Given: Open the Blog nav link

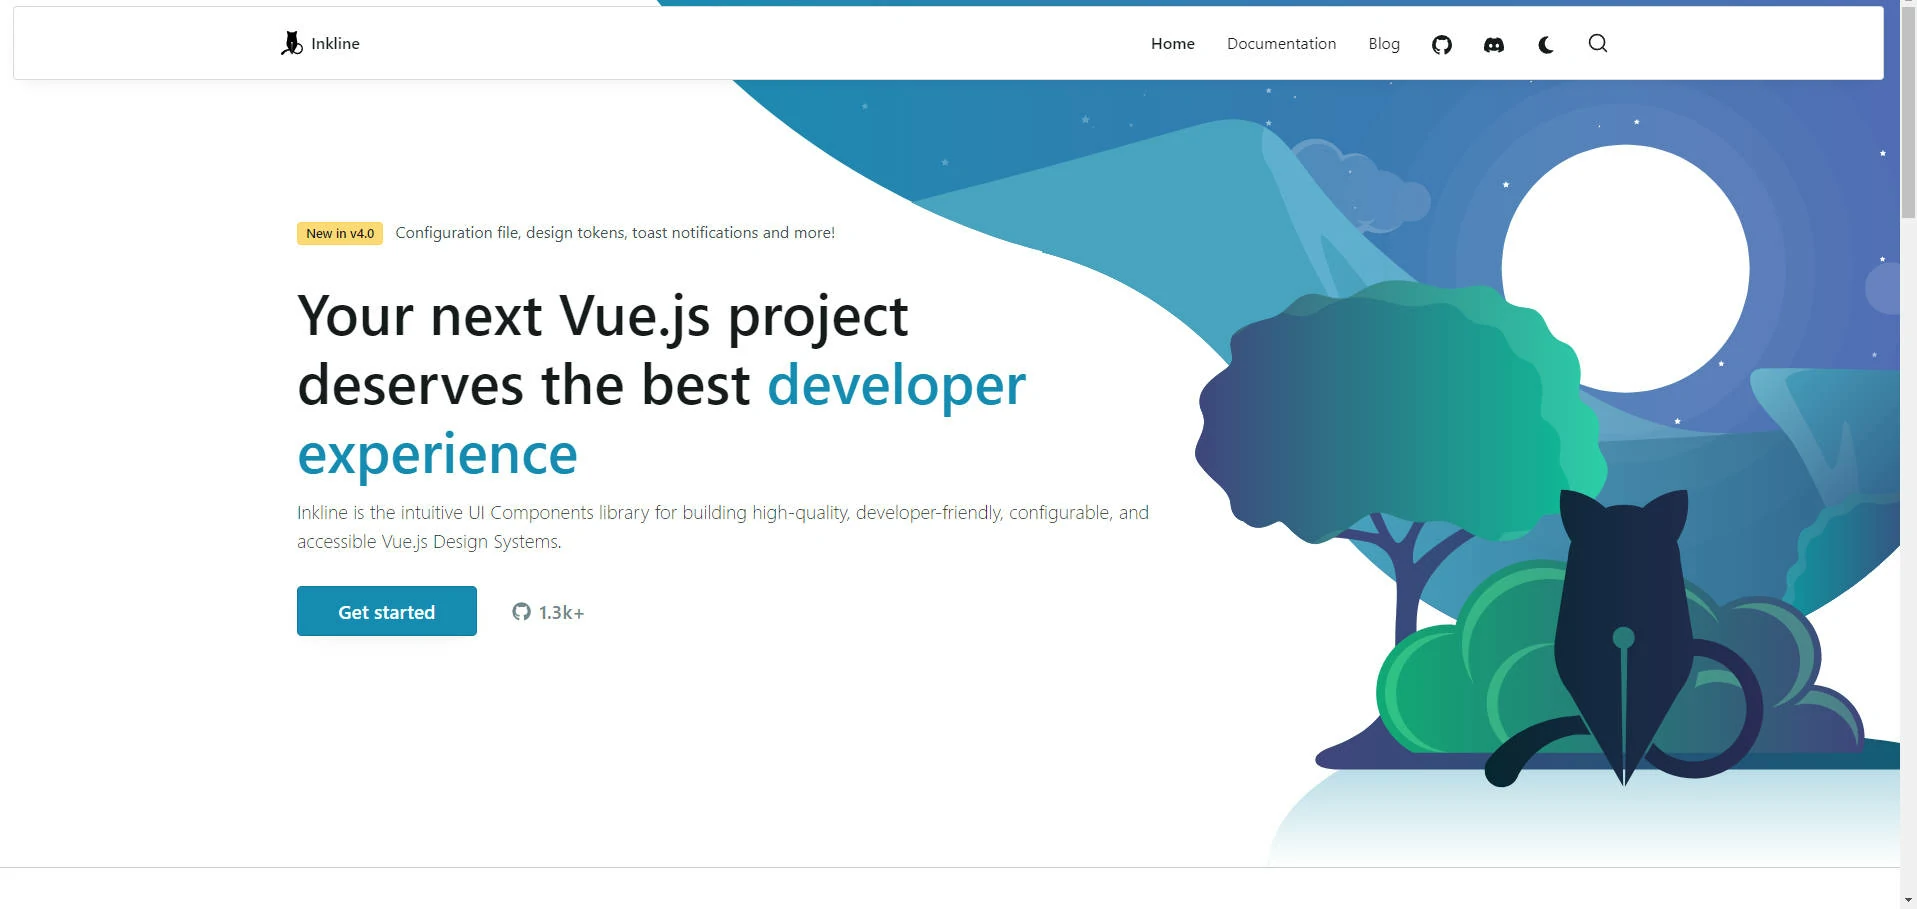Looking at the screenshot, I should [x=1383, y=44].
